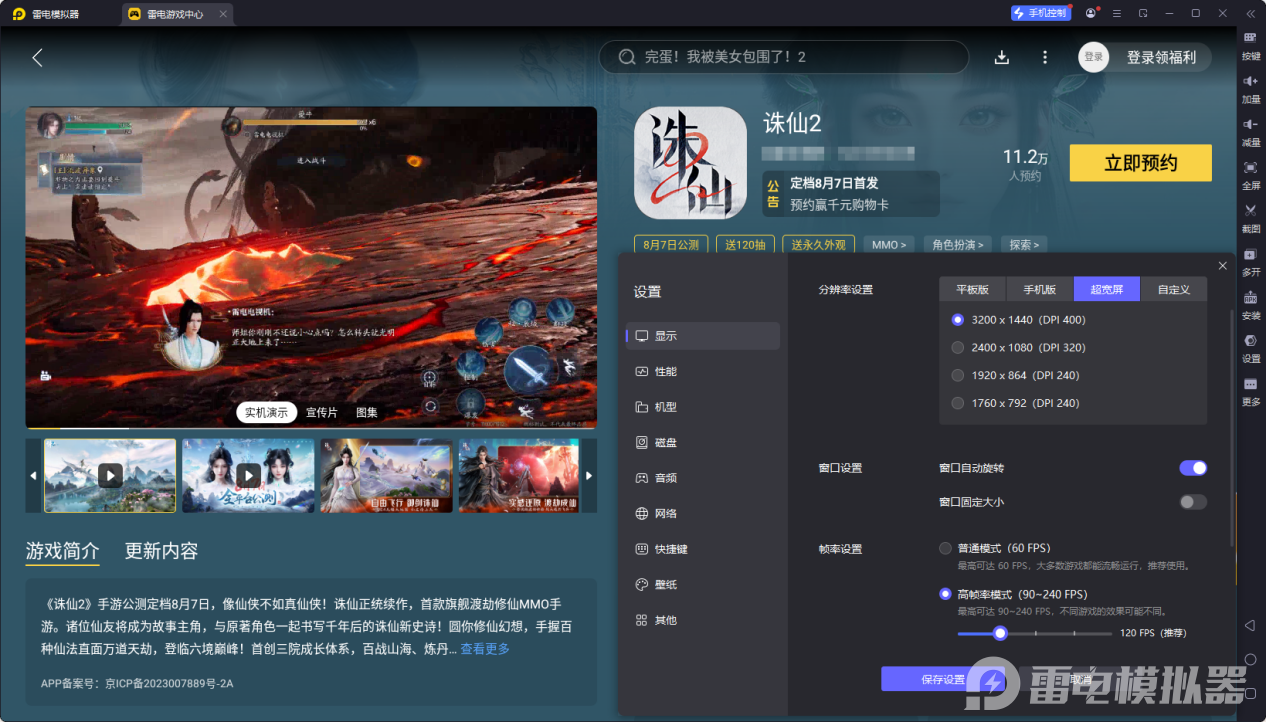Screen dimensions: 1266x722
Task: Expand description with 查看更多 link
Action: click(485, 649)
